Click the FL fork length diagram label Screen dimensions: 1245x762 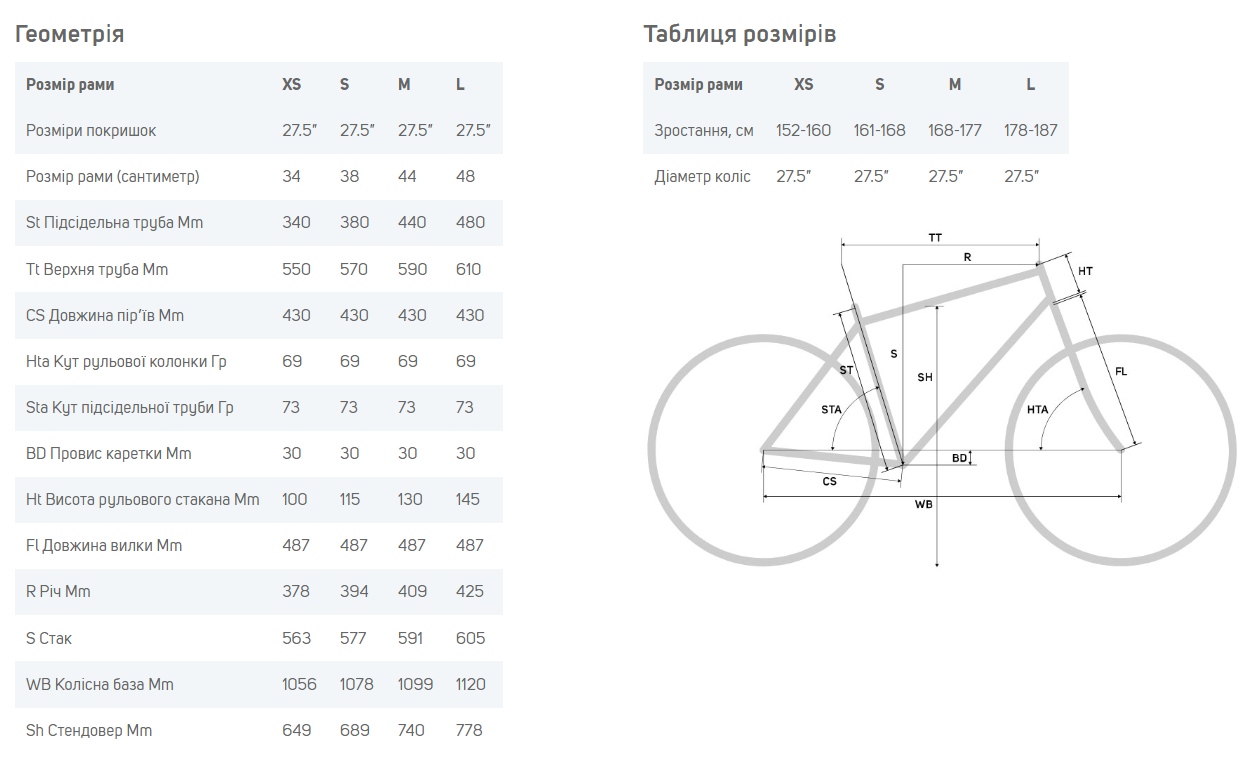1121,371
